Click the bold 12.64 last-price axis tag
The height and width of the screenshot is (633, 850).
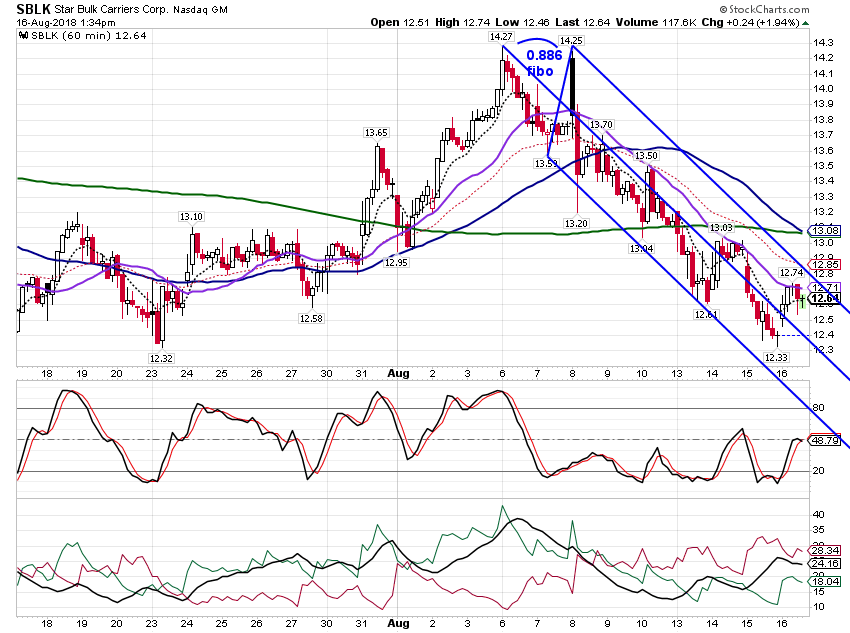point(825,299)
